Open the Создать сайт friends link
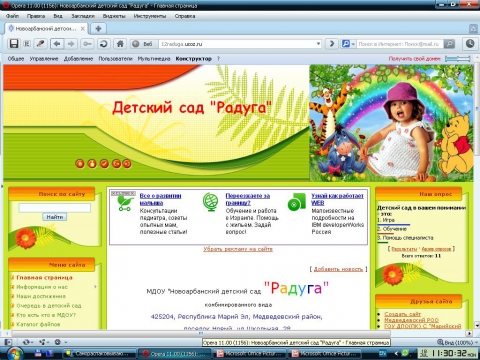Image resolution: width=480 pixels, height=360 pixels. click(402, 314)
